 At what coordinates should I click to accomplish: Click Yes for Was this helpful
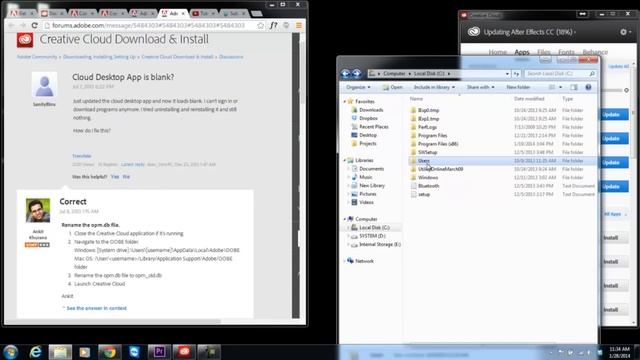pos(115,177)
